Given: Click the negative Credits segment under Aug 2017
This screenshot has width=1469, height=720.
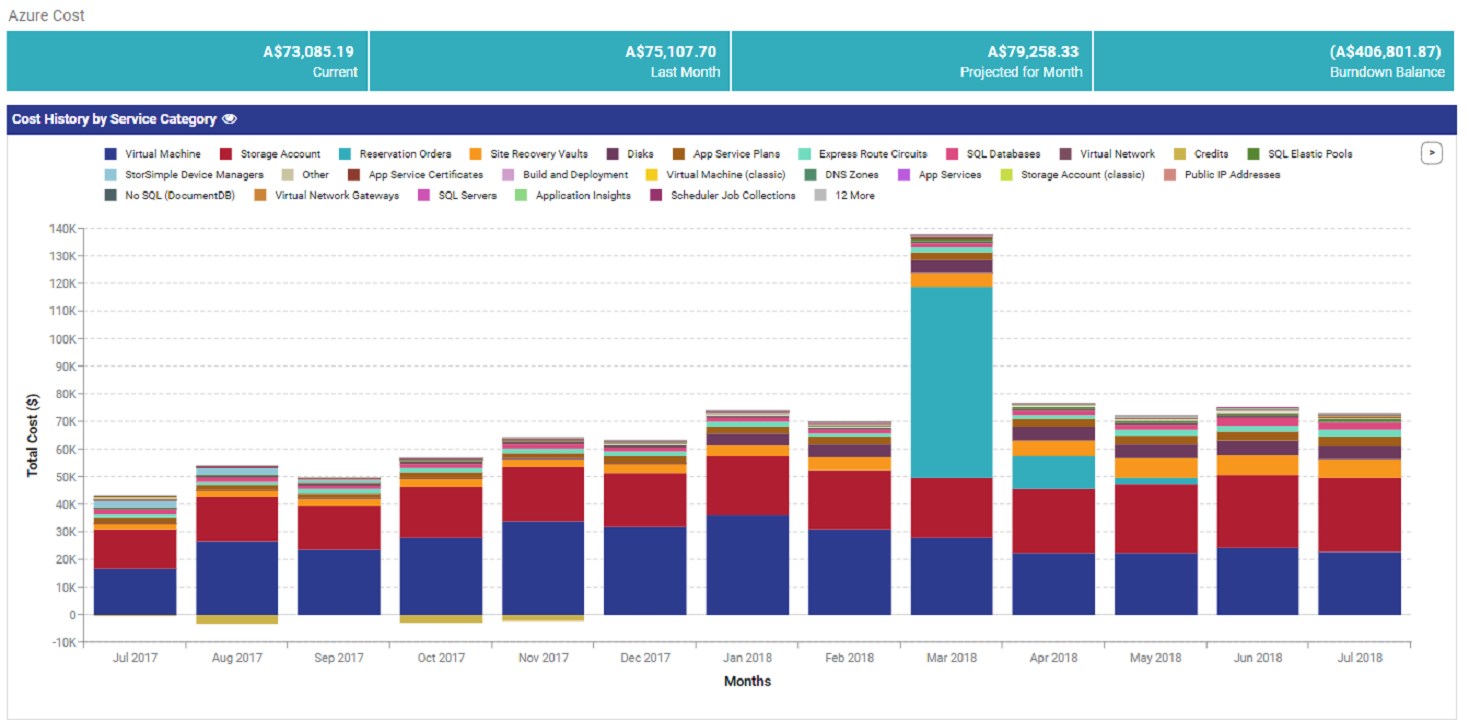Looking at the screenshot, I should pos(236,620).
